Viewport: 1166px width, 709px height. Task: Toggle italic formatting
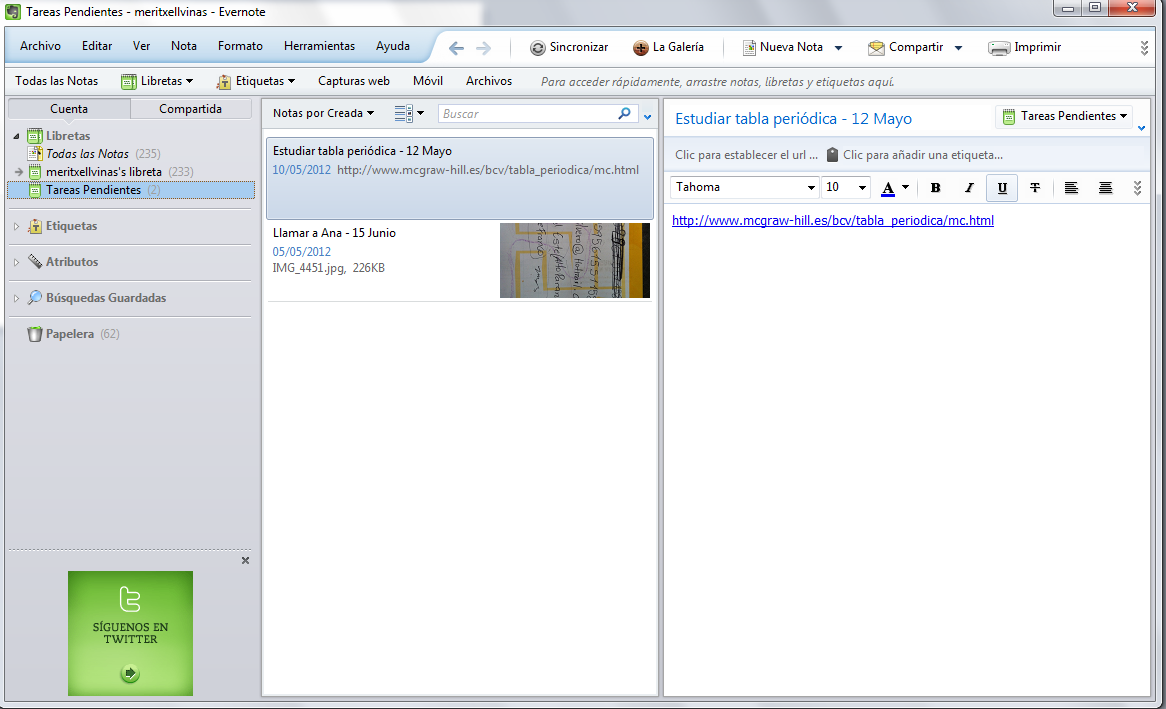(968, 188)
